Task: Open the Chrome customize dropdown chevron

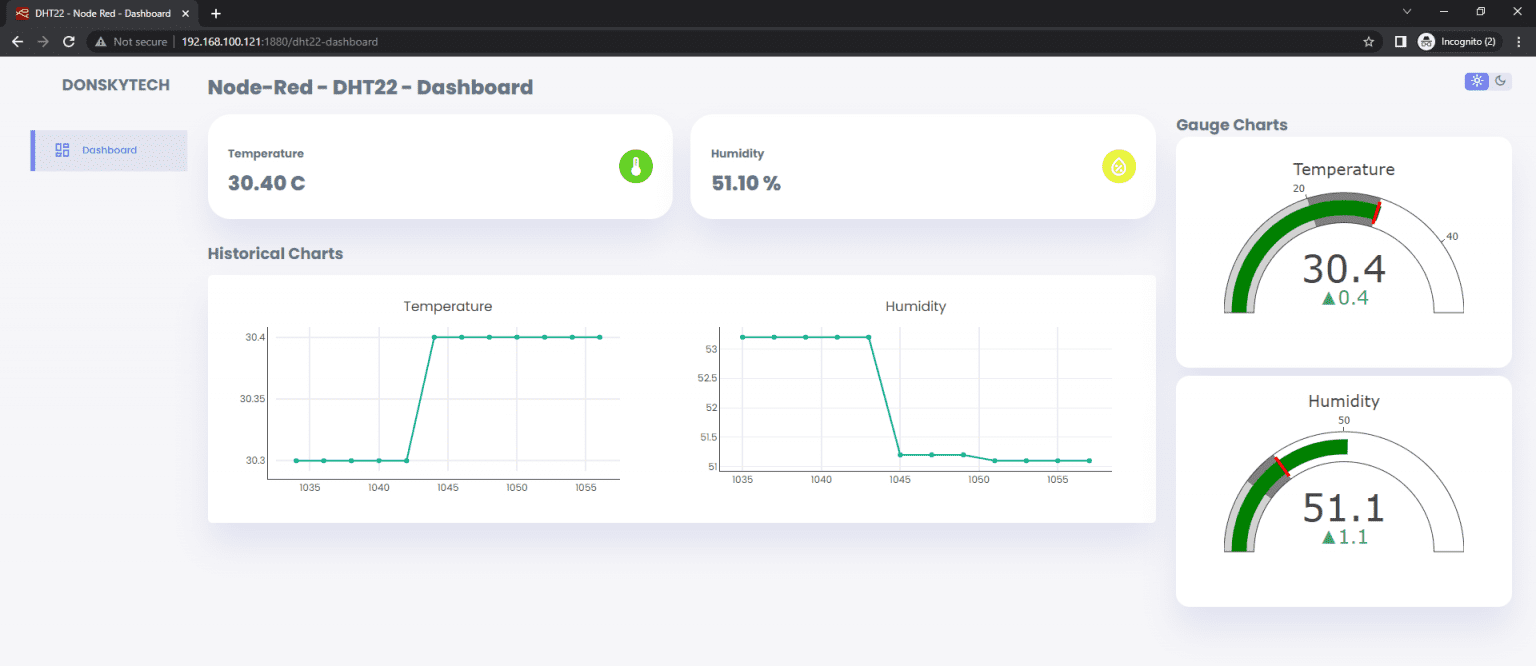Action: [x=1406, y=12]
